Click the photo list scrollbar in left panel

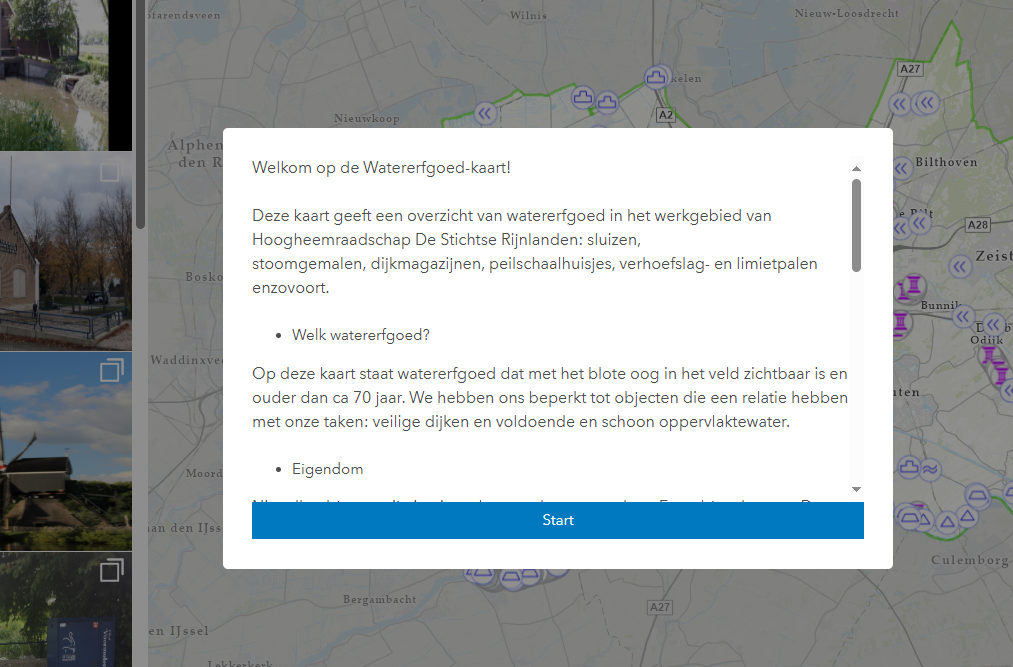pyautogui.click(x=140, y=114)
